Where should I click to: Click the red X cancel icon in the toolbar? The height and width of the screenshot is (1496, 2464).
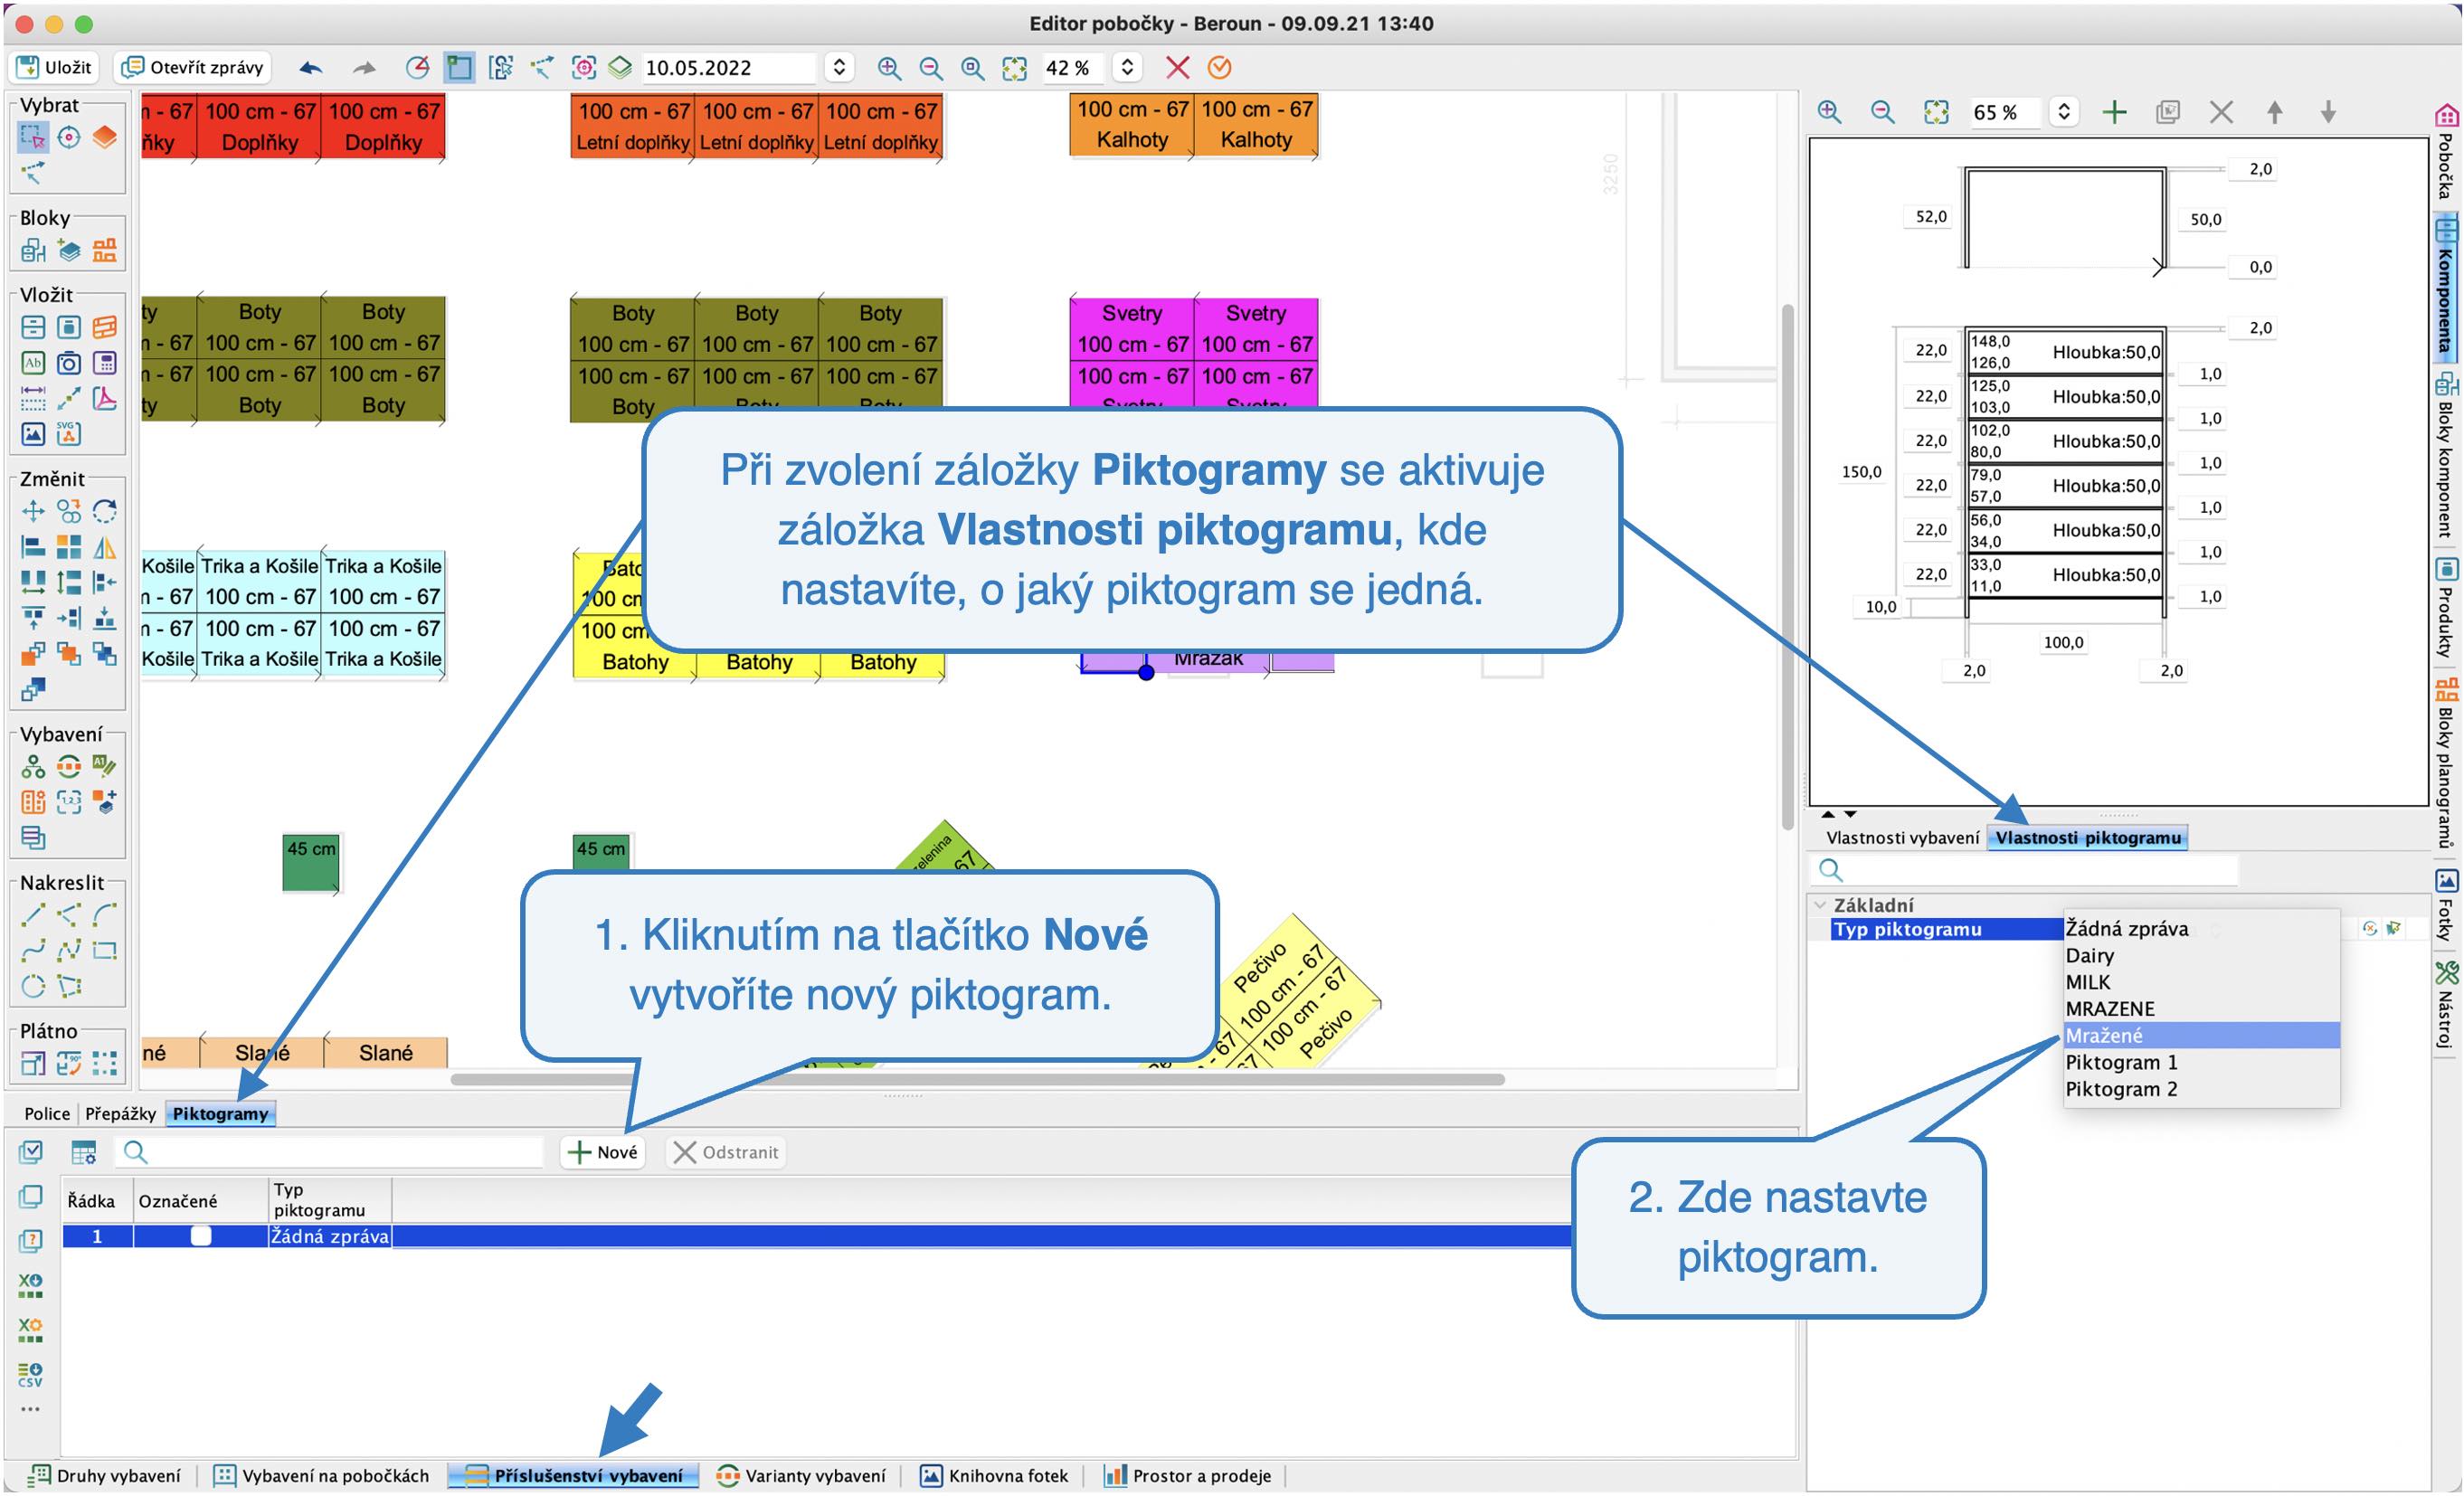(x=1178, y=67)
